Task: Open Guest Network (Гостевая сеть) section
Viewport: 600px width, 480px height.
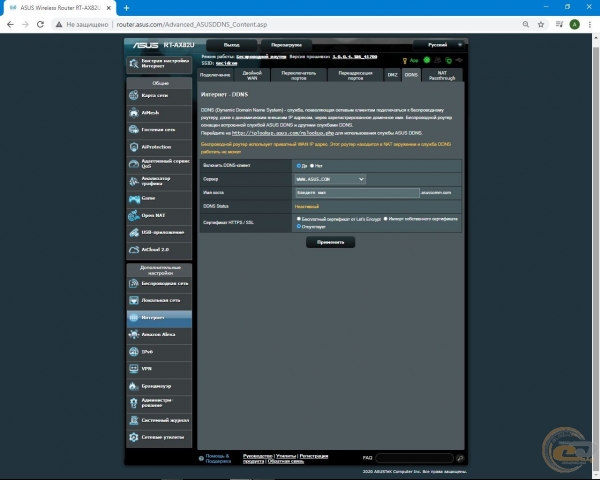Action: tap(159, 130)
